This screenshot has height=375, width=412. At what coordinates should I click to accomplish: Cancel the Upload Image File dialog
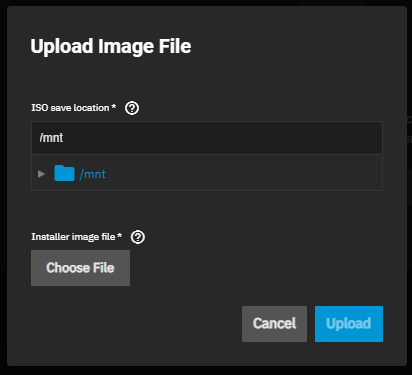274,324
